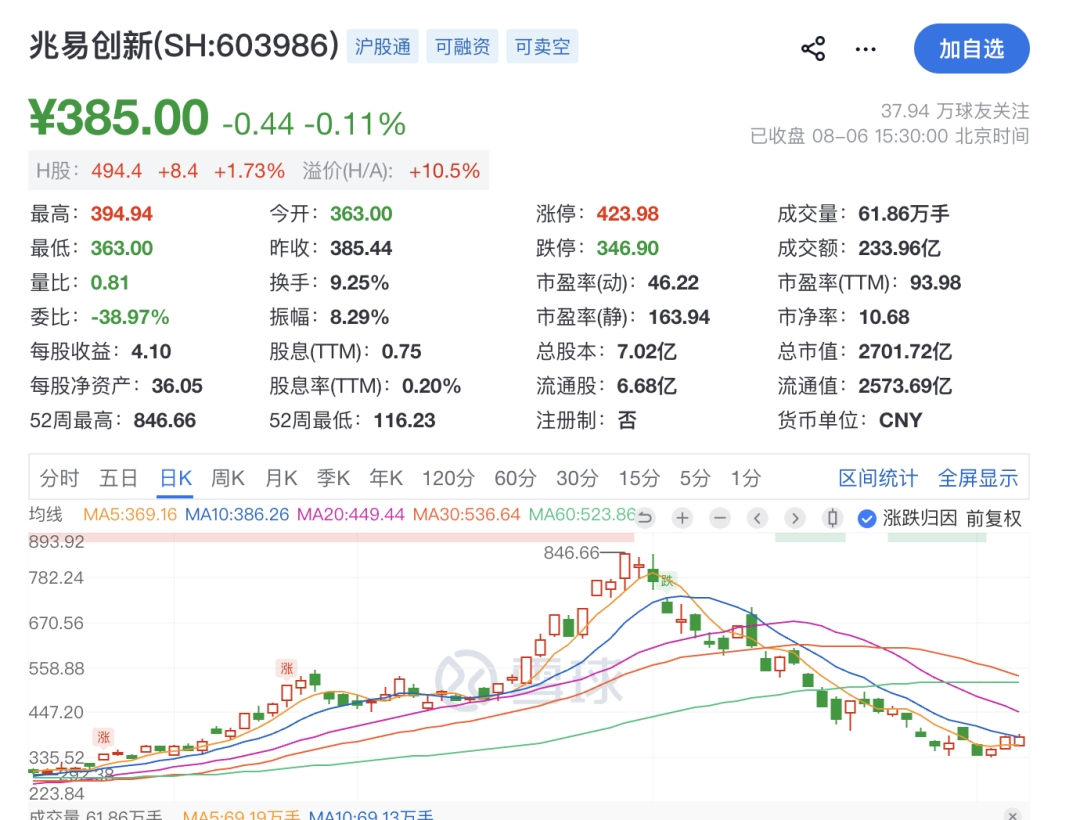Click the 涨停 value 423.98
This screenshot has height=820, width=1080.
(x=627, y=213)
